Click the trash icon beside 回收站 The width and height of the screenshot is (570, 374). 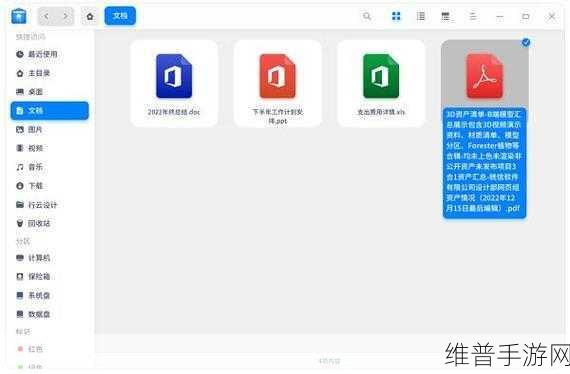point(20,223)
